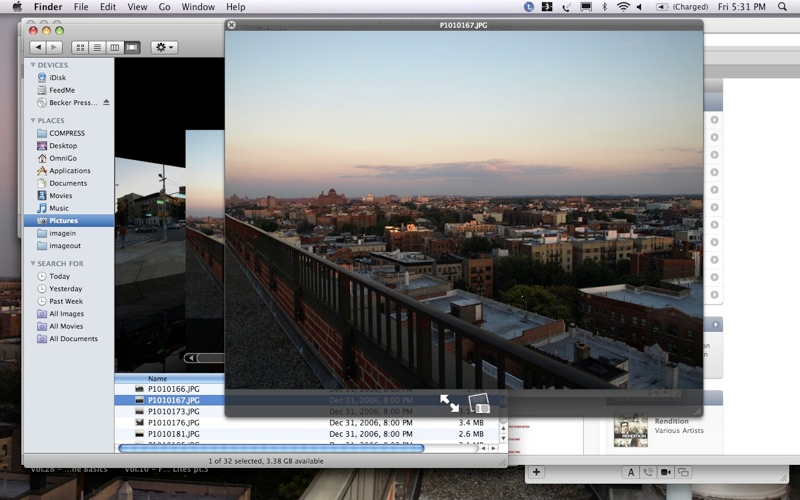Switch Finder to column view
Viewport: 800px width, 500px height.
(x=114, y=47)
